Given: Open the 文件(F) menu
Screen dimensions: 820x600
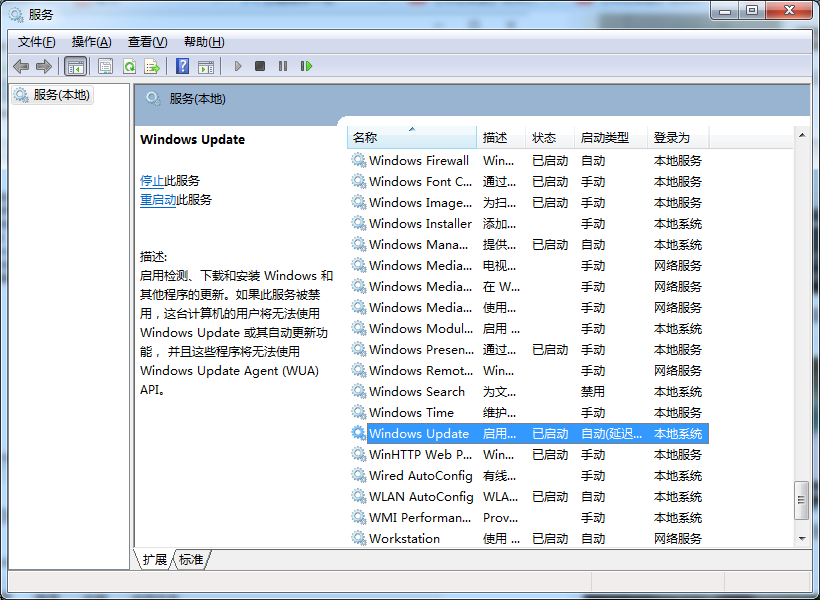Looking at the screenshot, I should (37, 42).
